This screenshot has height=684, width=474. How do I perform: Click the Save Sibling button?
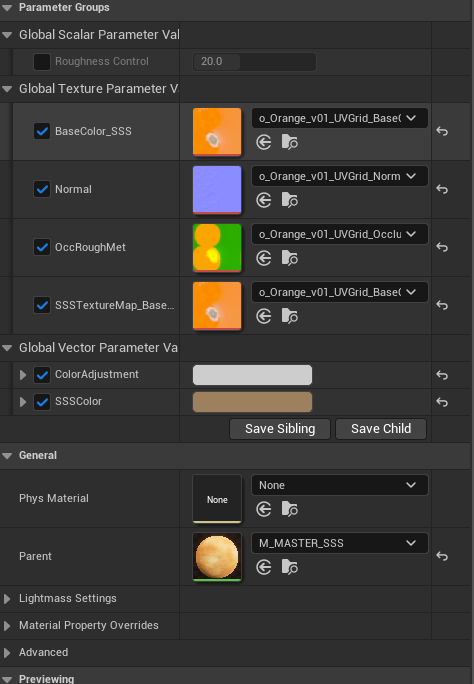[280, 429]
